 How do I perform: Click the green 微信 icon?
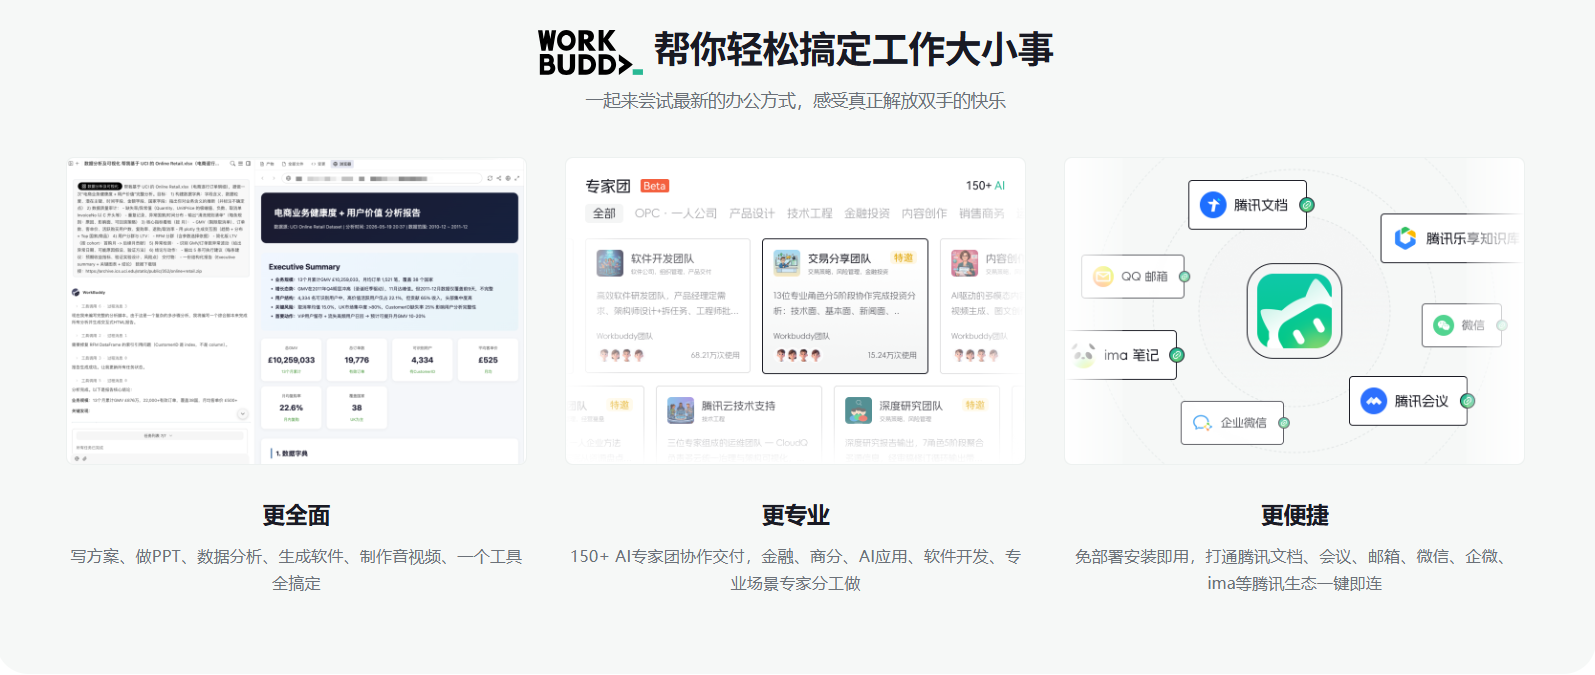[x=1443, y=325]
